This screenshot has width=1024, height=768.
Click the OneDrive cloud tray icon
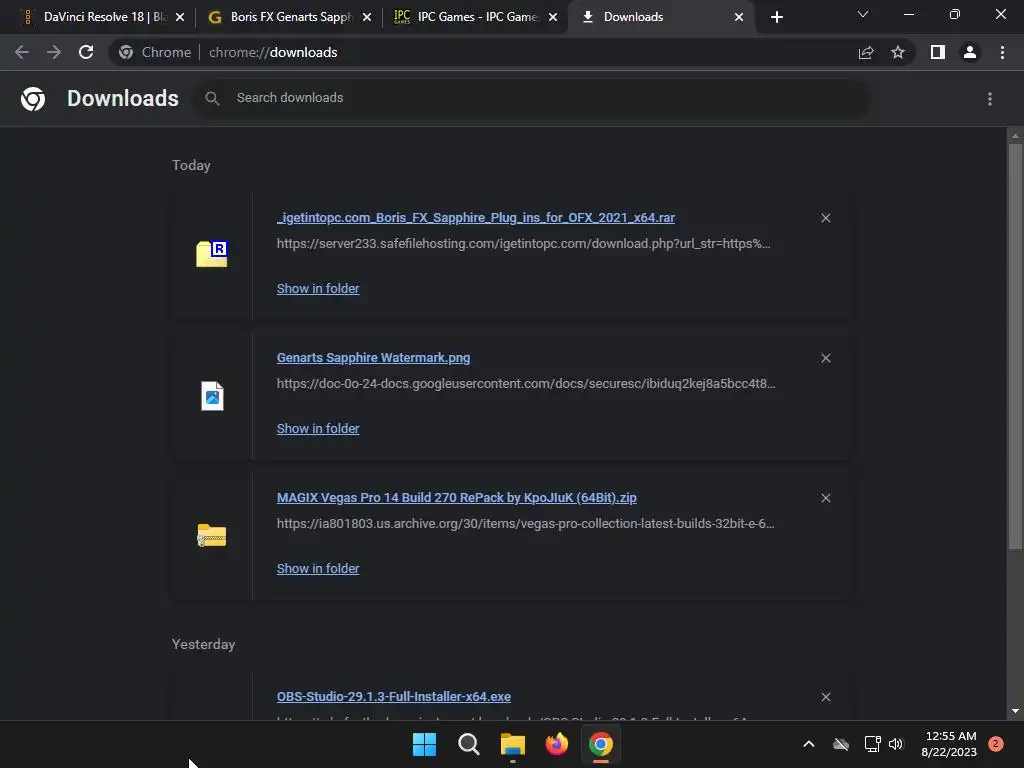(841, 744)
